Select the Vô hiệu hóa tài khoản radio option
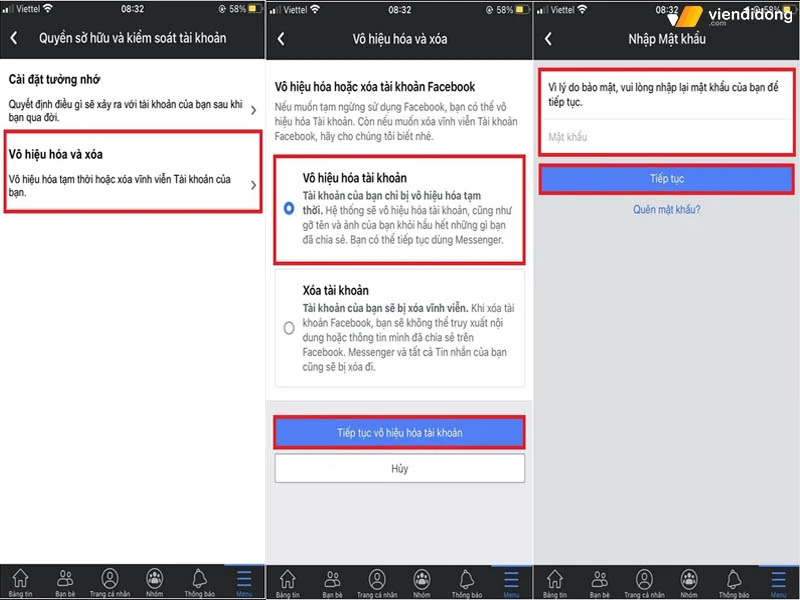The image size is (800, 600). pos(289,208)
